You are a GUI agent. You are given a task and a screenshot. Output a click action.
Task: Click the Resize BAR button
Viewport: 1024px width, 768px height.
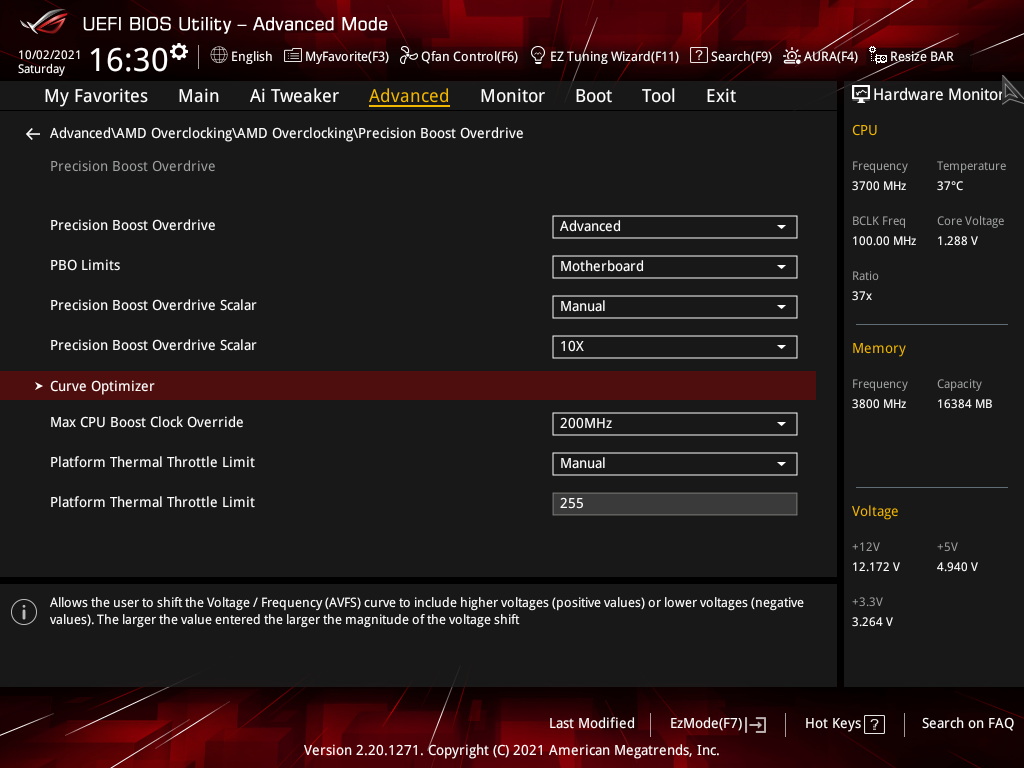pos(911,56)
